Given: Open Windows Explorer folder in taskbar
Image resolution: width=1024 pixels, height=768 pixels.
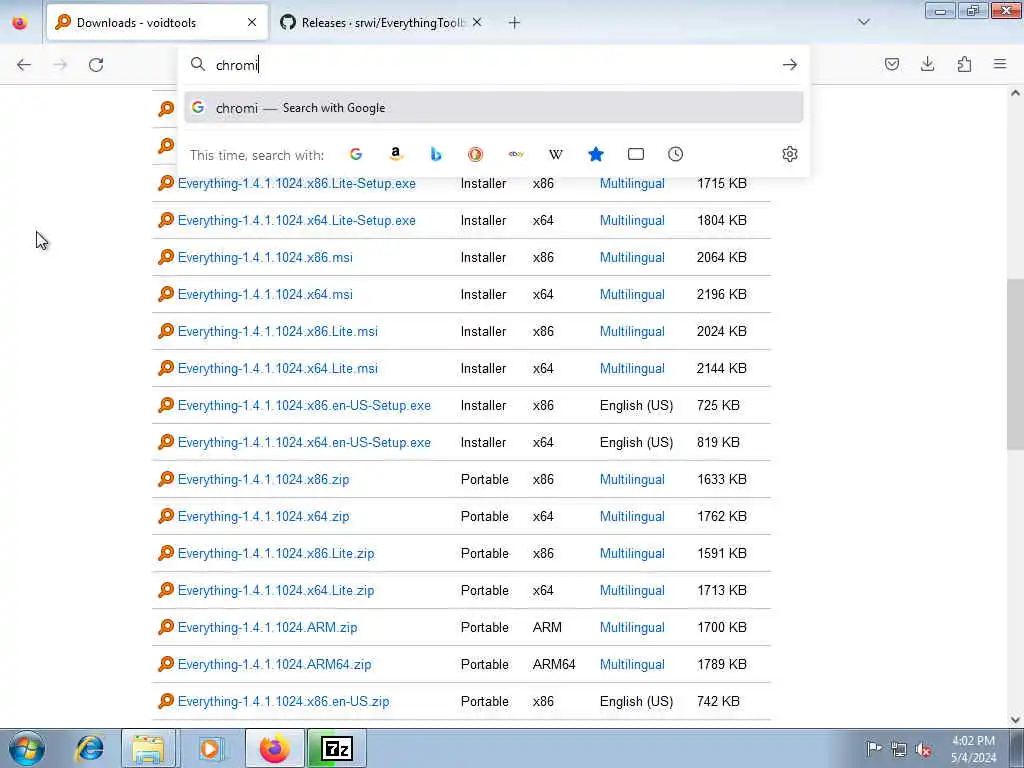Looking at the screenshot, I should (x=149, y=748).
